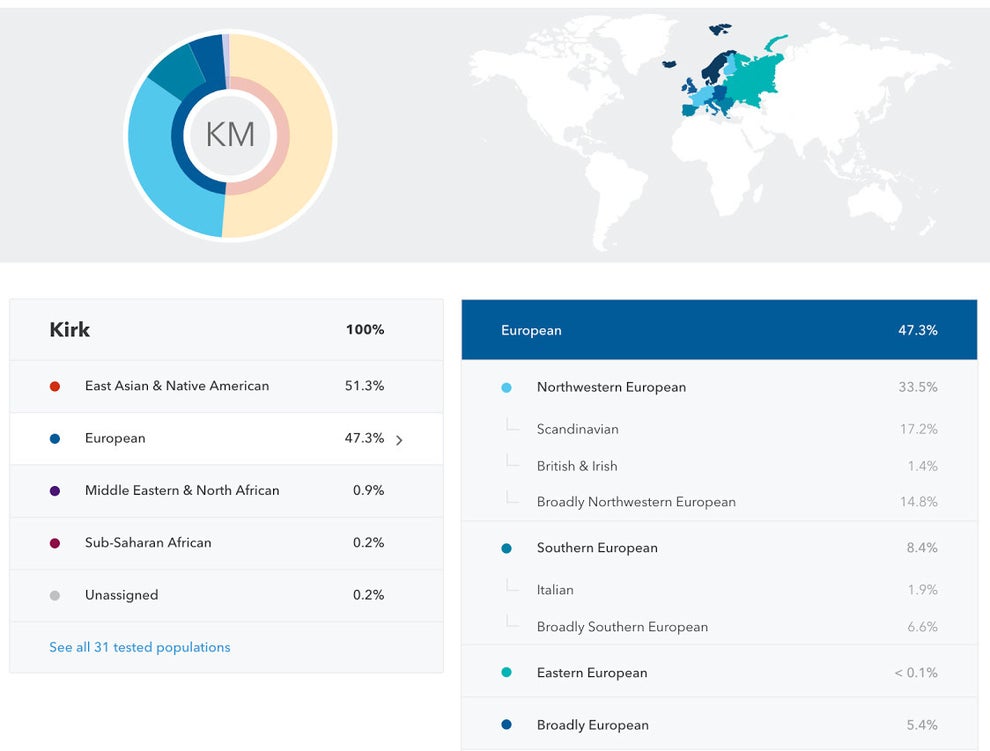Select the Sub-Saharan African row

tap(226, 543)
